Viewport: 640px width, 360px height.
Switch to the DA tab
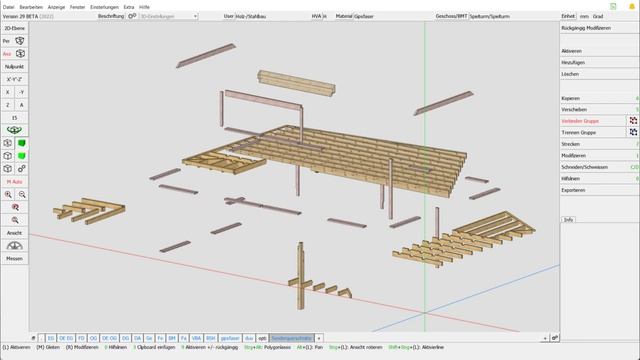(138, 338)
